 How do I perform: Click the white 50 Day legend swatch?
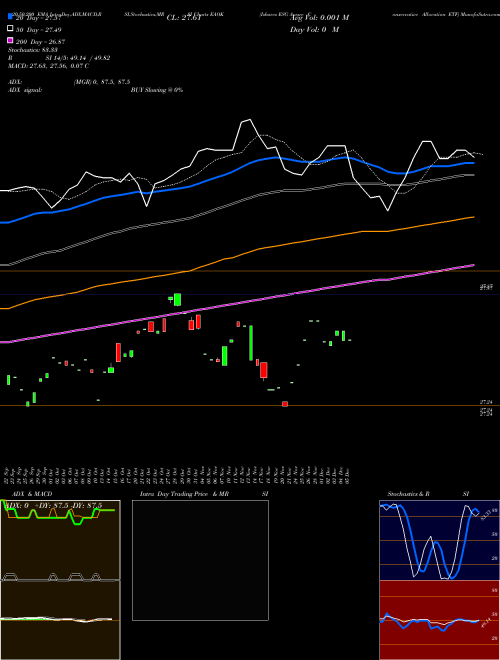pyautogui.click(x=10, y=29)
